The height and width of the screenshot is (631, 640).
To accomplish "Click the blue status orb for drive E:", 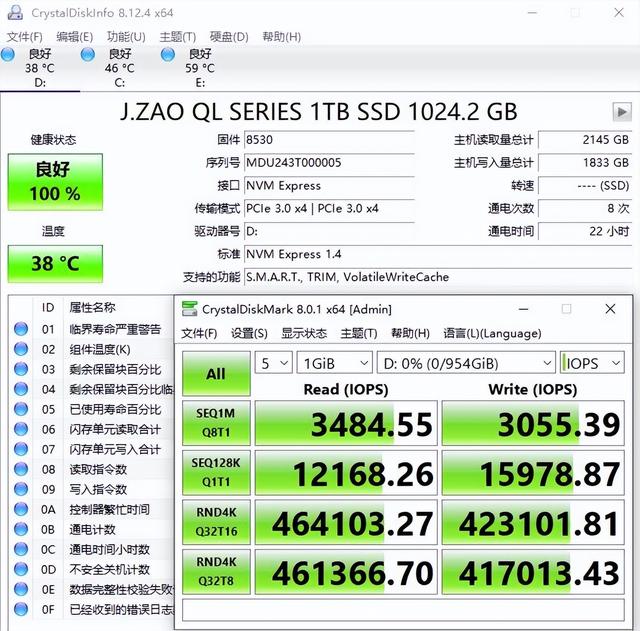I will coord(168,54).
